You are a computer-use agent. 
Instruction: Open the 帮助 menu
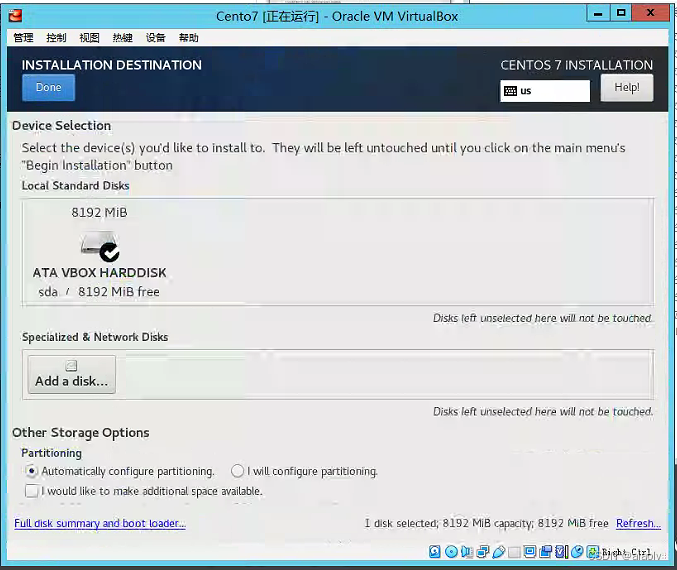tap(189, 38)
